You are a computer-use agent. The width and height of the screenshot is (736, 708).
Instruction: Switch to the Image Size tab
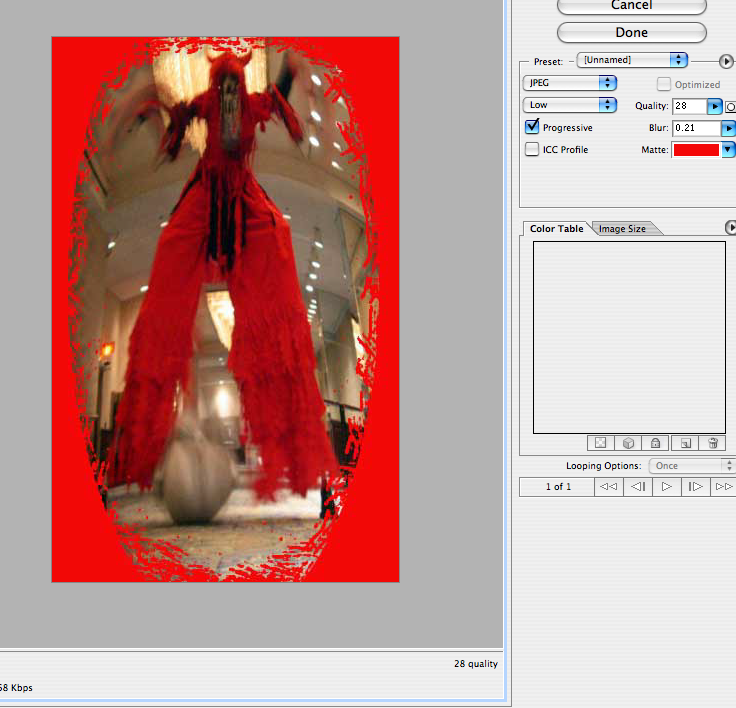pos(622,229)
